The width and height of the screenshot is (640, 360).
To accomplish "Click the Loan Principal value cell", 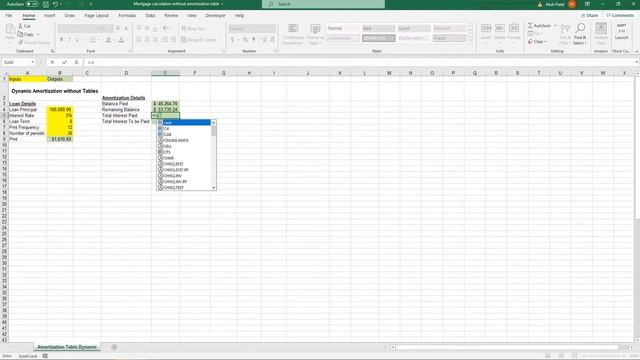I will point(60,110).
